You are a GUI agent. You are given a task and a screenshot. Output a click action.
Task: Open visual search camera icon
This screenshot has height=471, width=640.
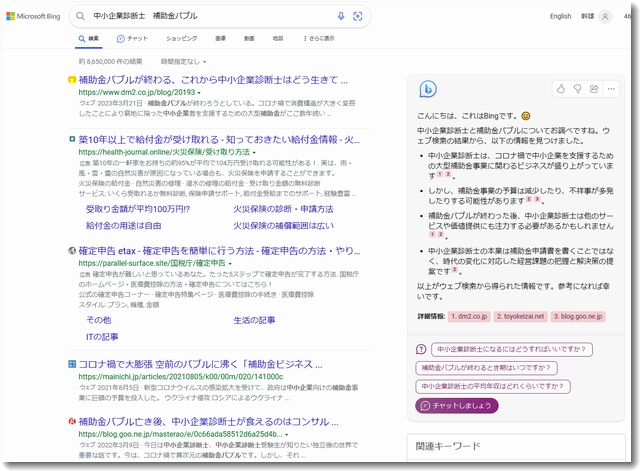pos(358,16)
